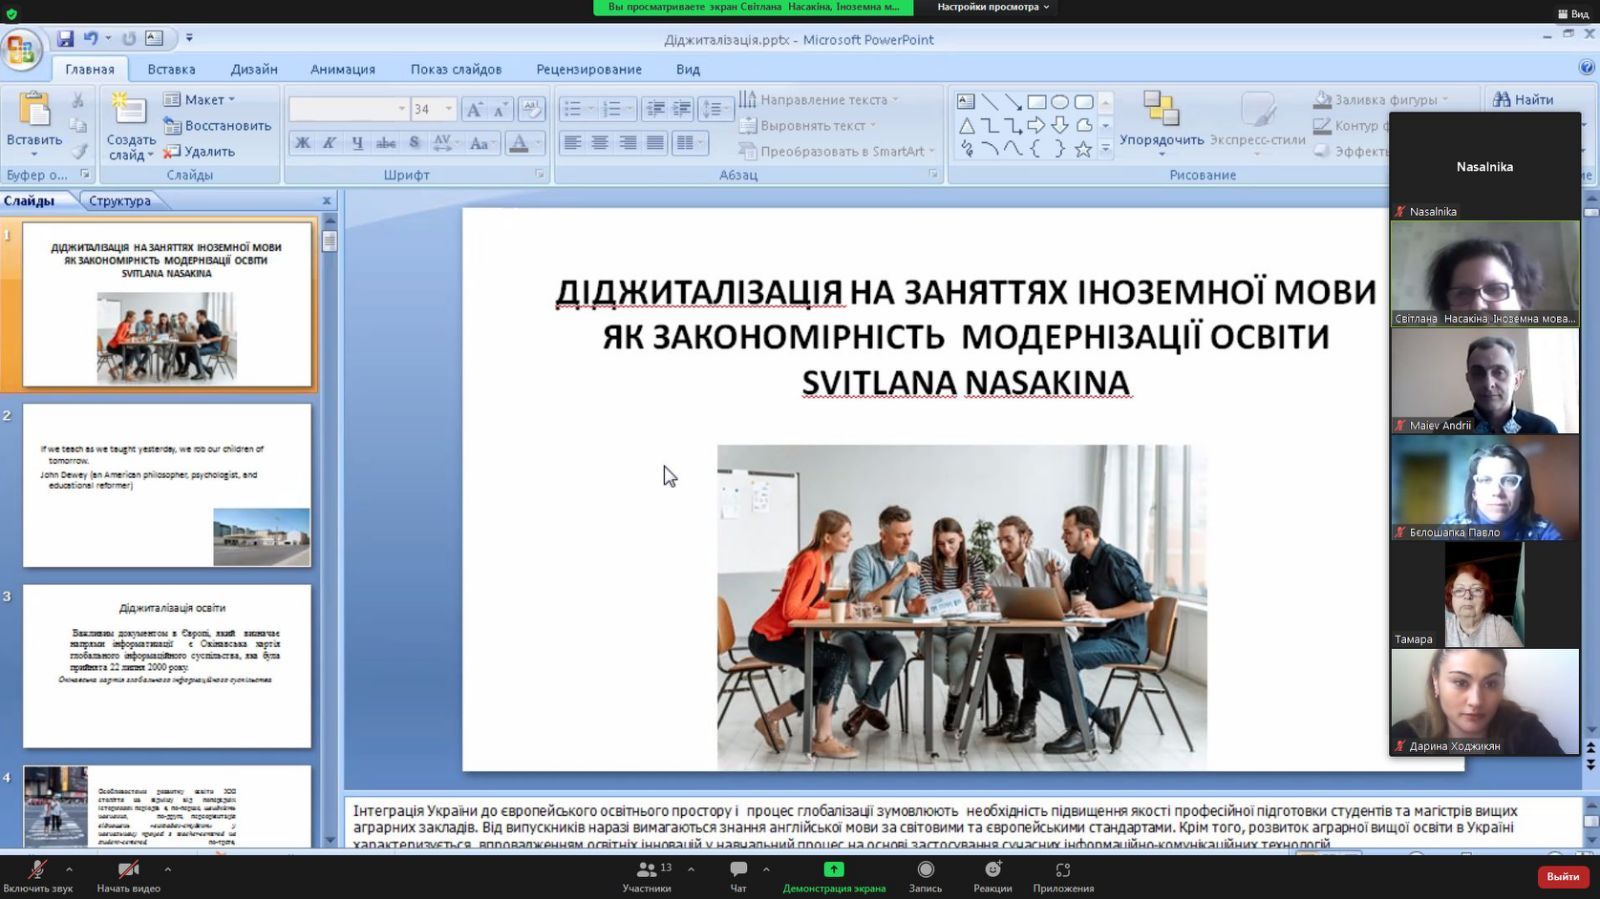Screen dimensions: 1600x899
Task: Click the Record (Запись) icon
Action: click(925, 870)
